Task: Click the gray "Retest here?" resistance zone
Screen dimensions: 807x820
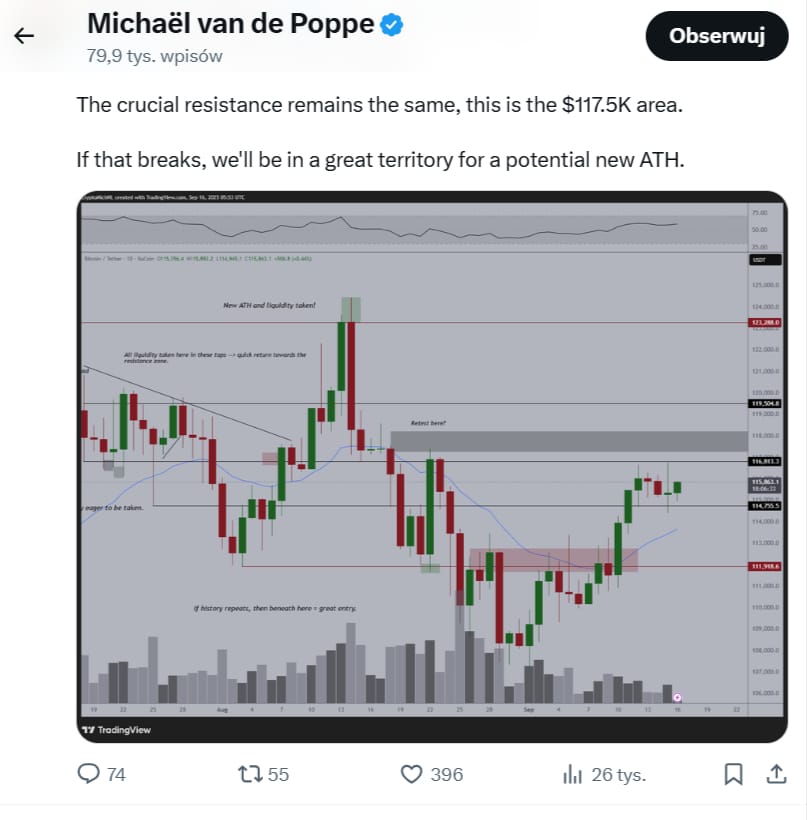Action: coord(568,441)
